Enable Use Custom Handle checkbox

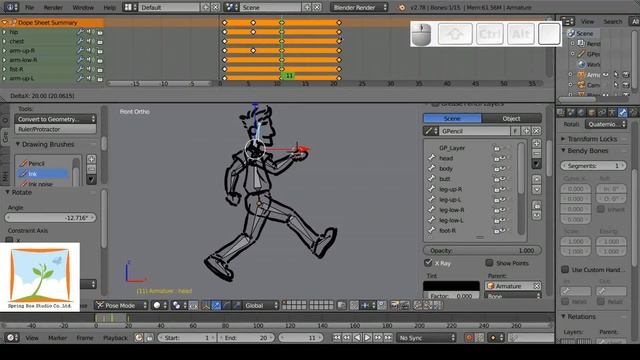[x=565, y=269]
